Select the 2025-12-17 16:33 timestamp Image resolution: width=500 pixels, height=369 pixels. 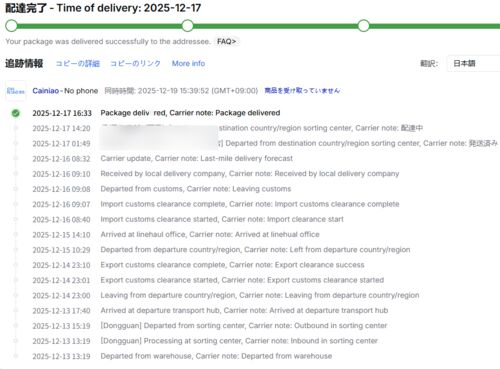click(62, 113)
